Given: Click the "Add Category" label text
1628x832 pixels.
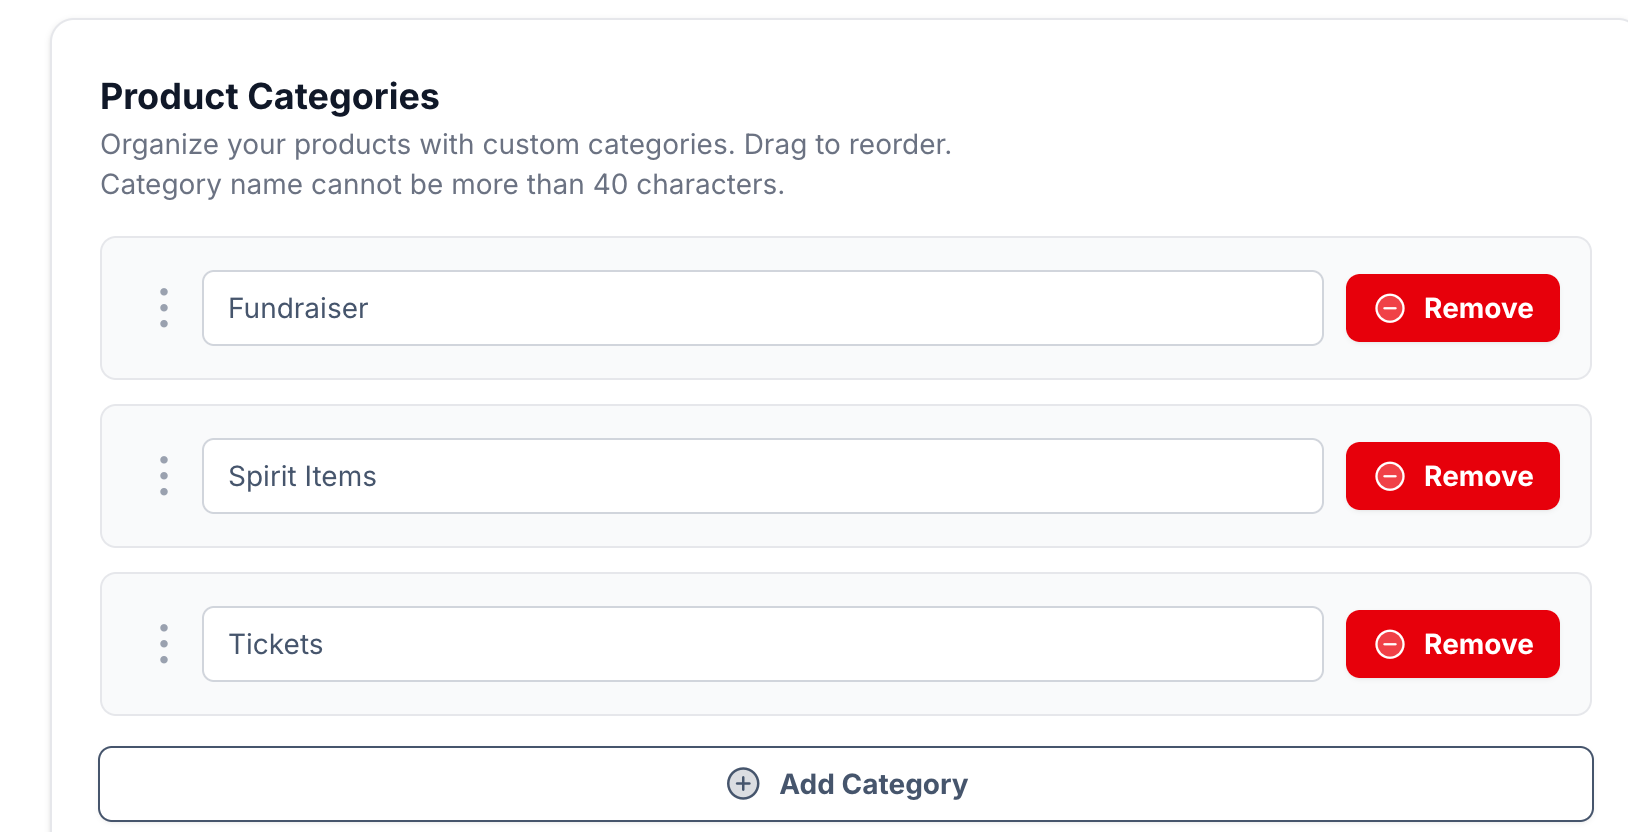Looking at the screenshot, I should [873, 784].
